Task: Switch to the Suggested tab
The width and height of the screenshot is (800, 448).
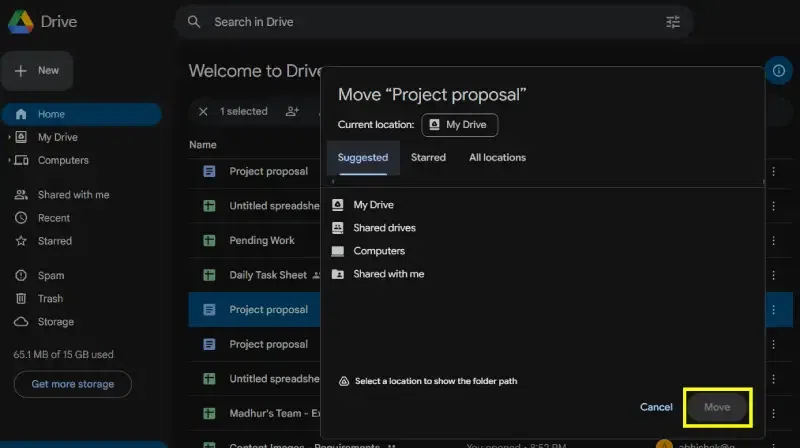Action: coord(363,158)
